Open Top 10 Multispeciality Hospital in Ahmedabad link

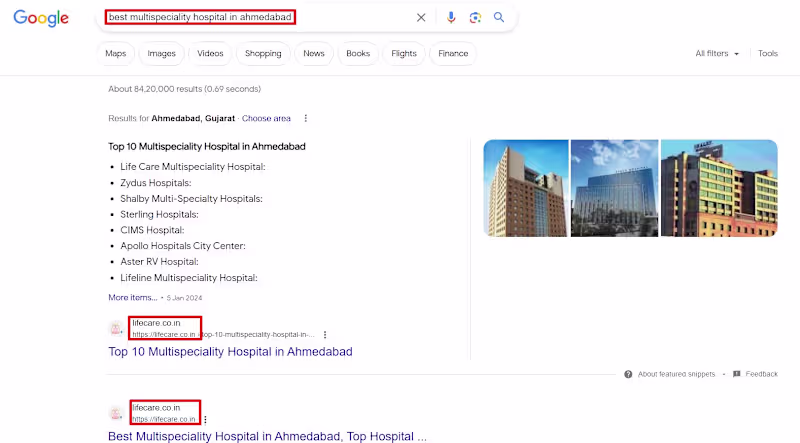point(230,352)
